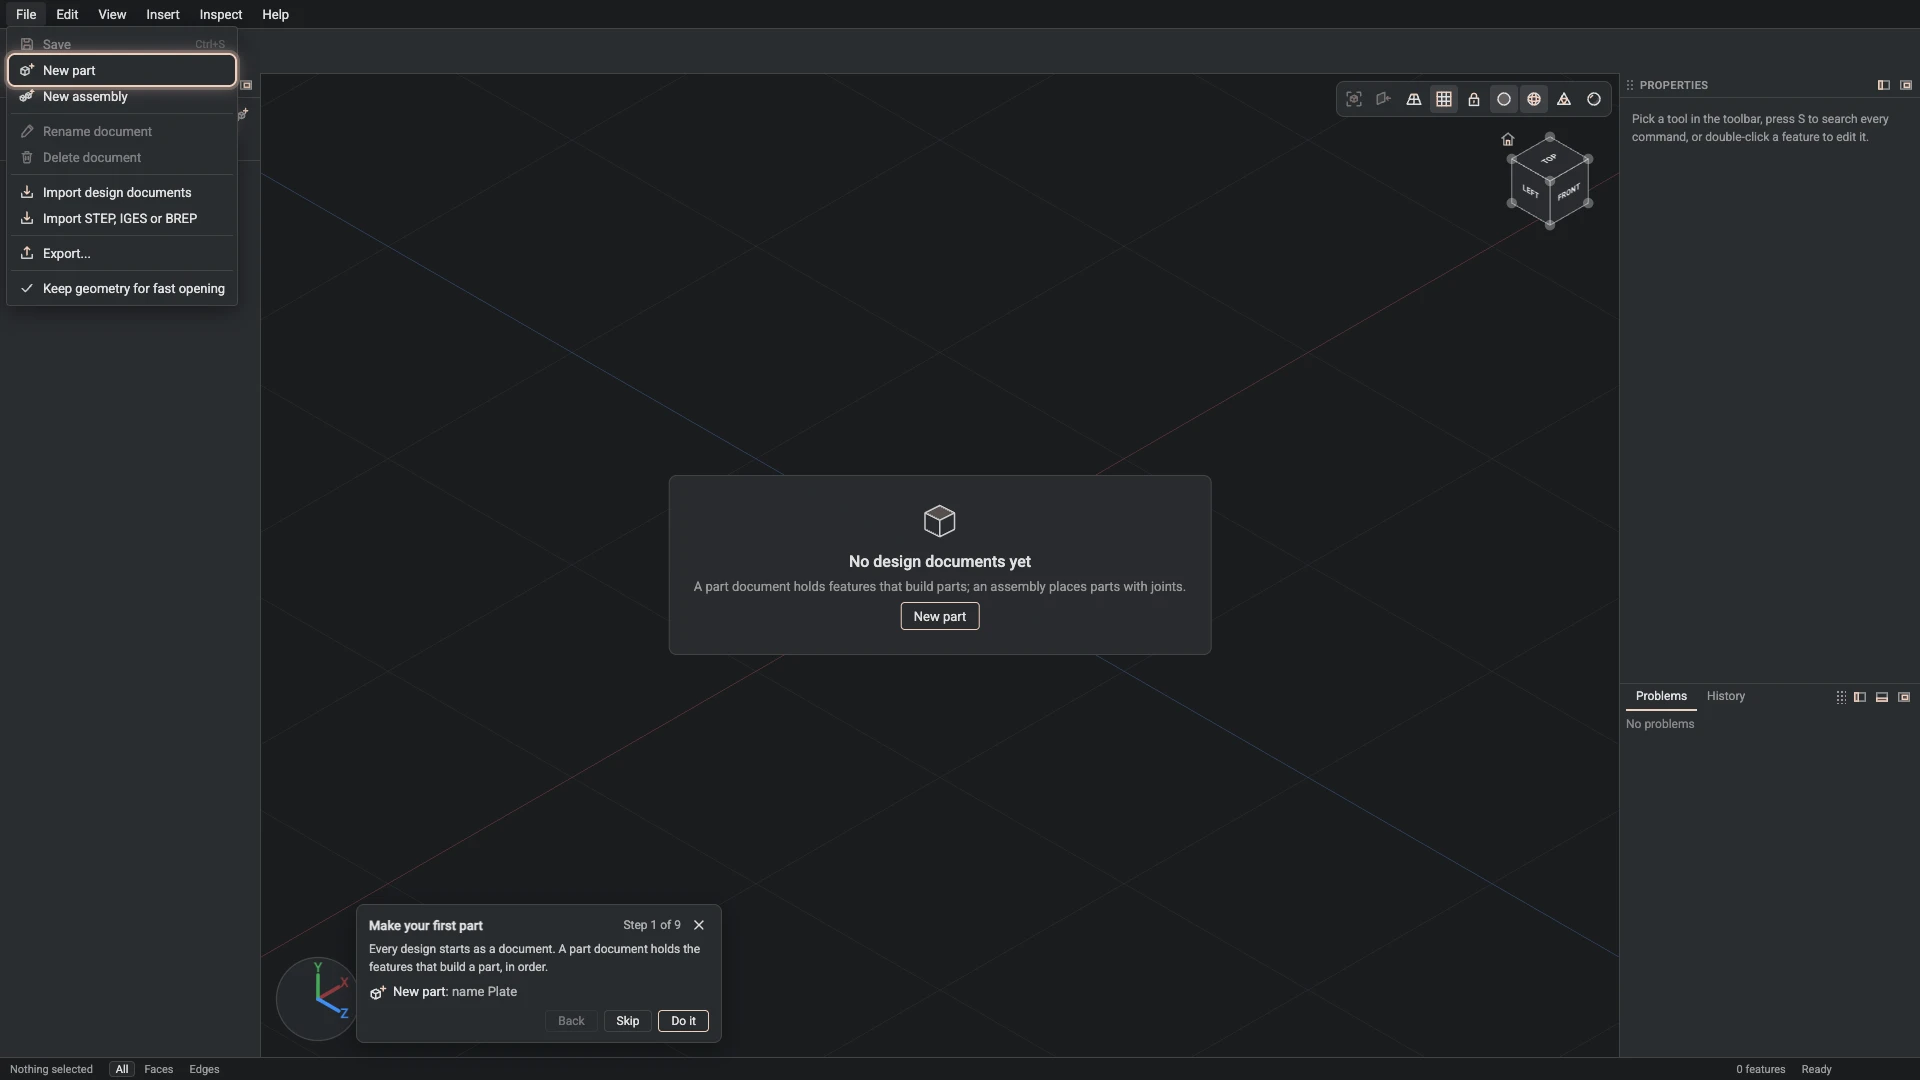
Task: Open the Insert menu
Action: coord(163,14)
